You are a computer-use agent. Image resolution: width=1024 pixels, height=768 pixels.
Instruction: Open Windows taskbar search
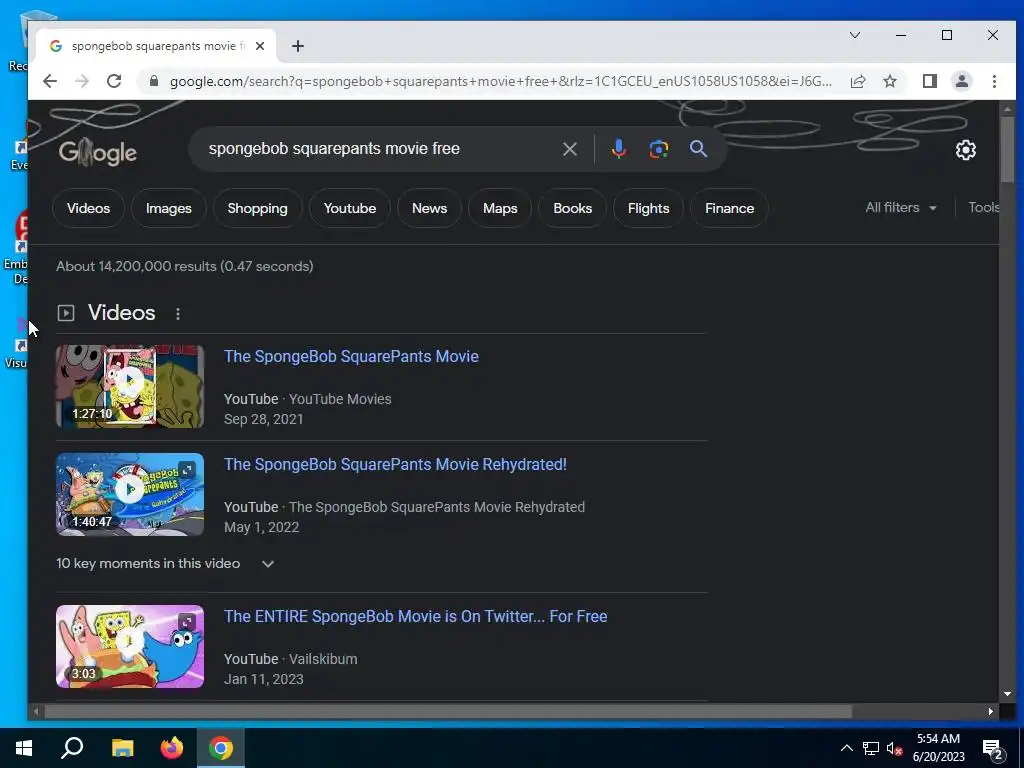click(72, 748)
